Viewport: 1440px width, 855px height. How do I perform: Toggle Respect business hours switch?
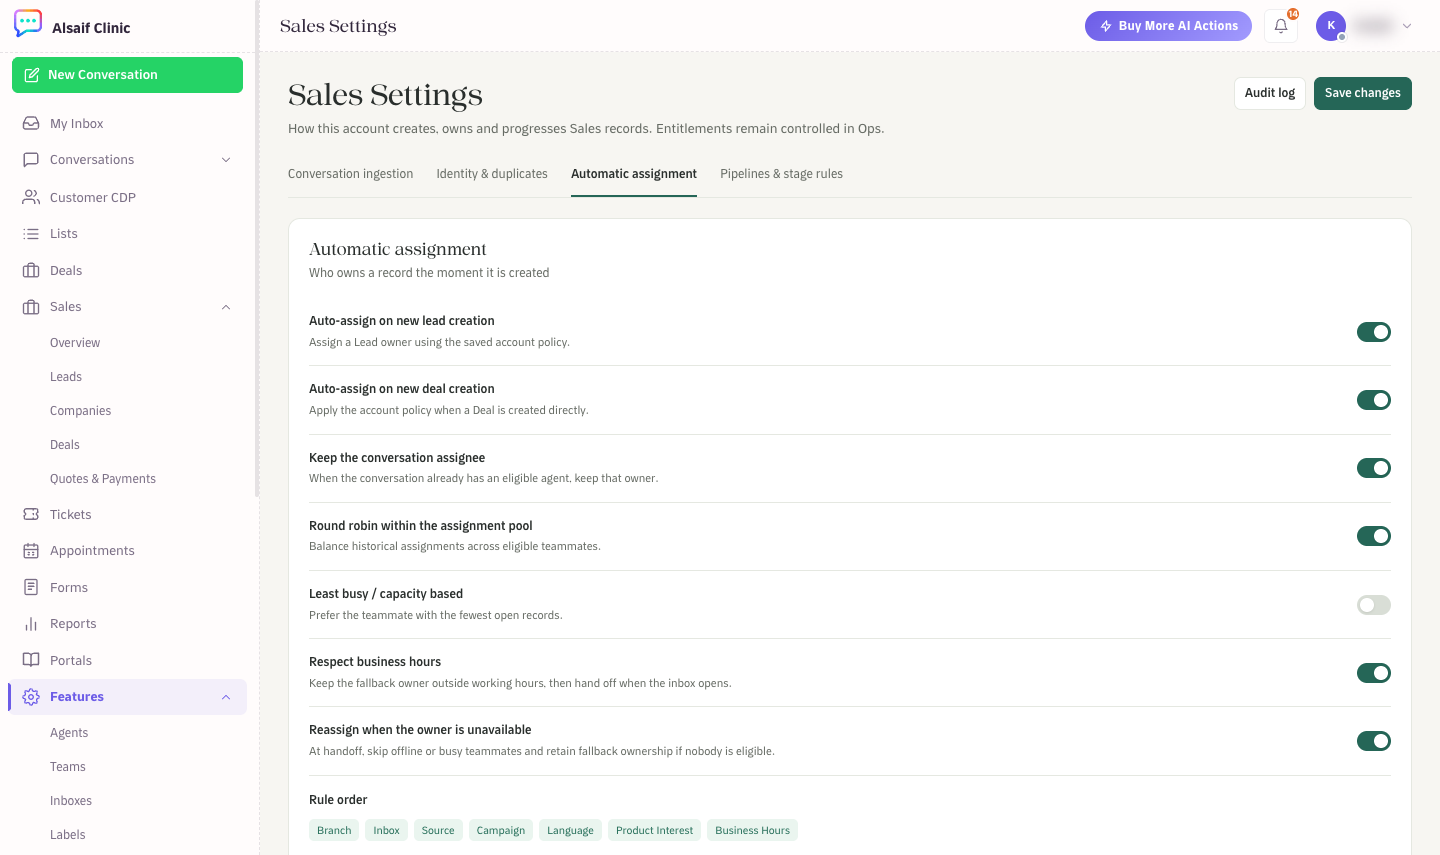tap(1374, 673)
